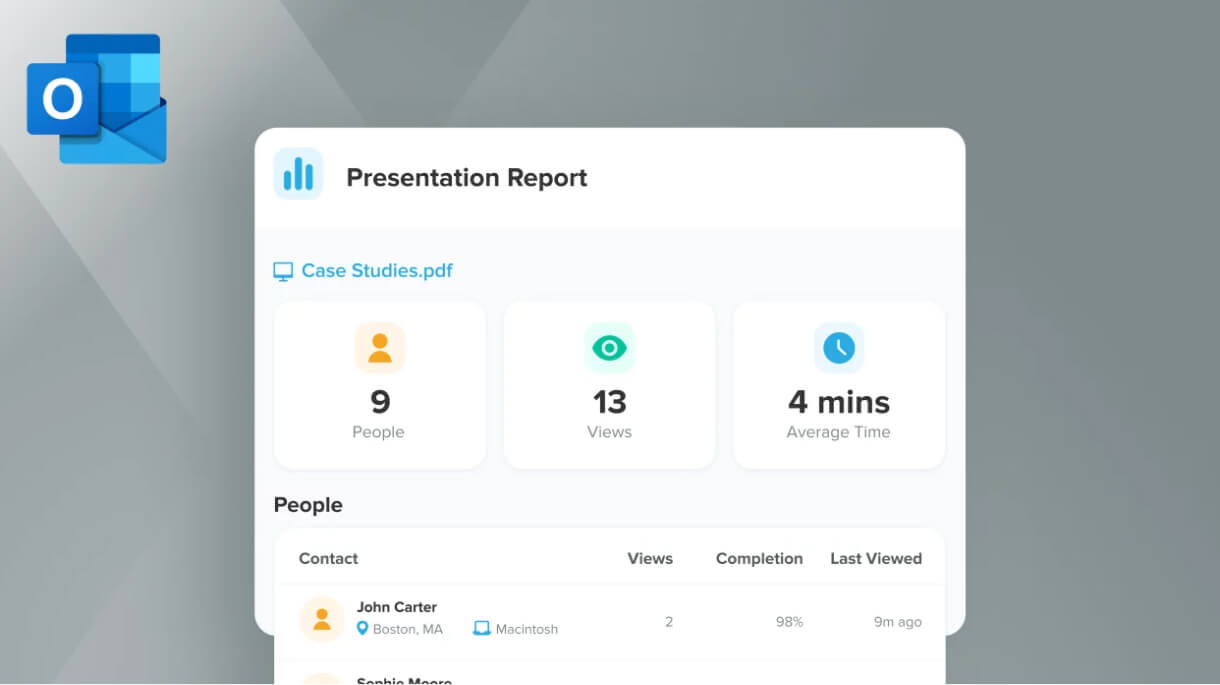Click the Average Time label
The image size is (1220, 685).
coord(838,432)
